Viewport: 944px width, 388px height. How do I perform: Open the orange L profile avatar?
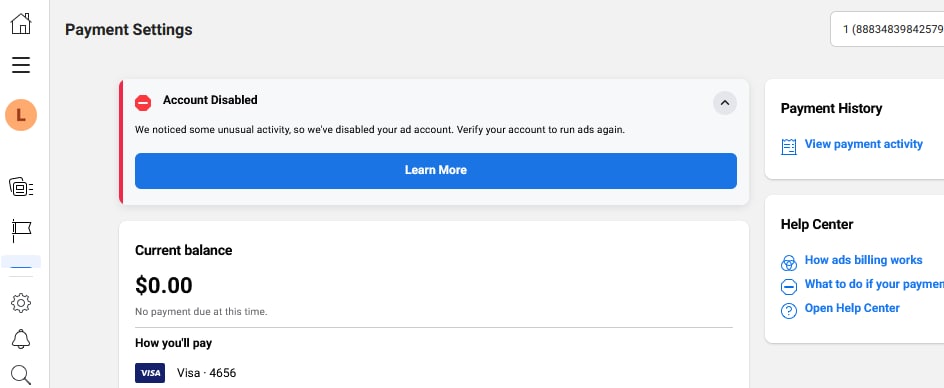coord(21,115)
